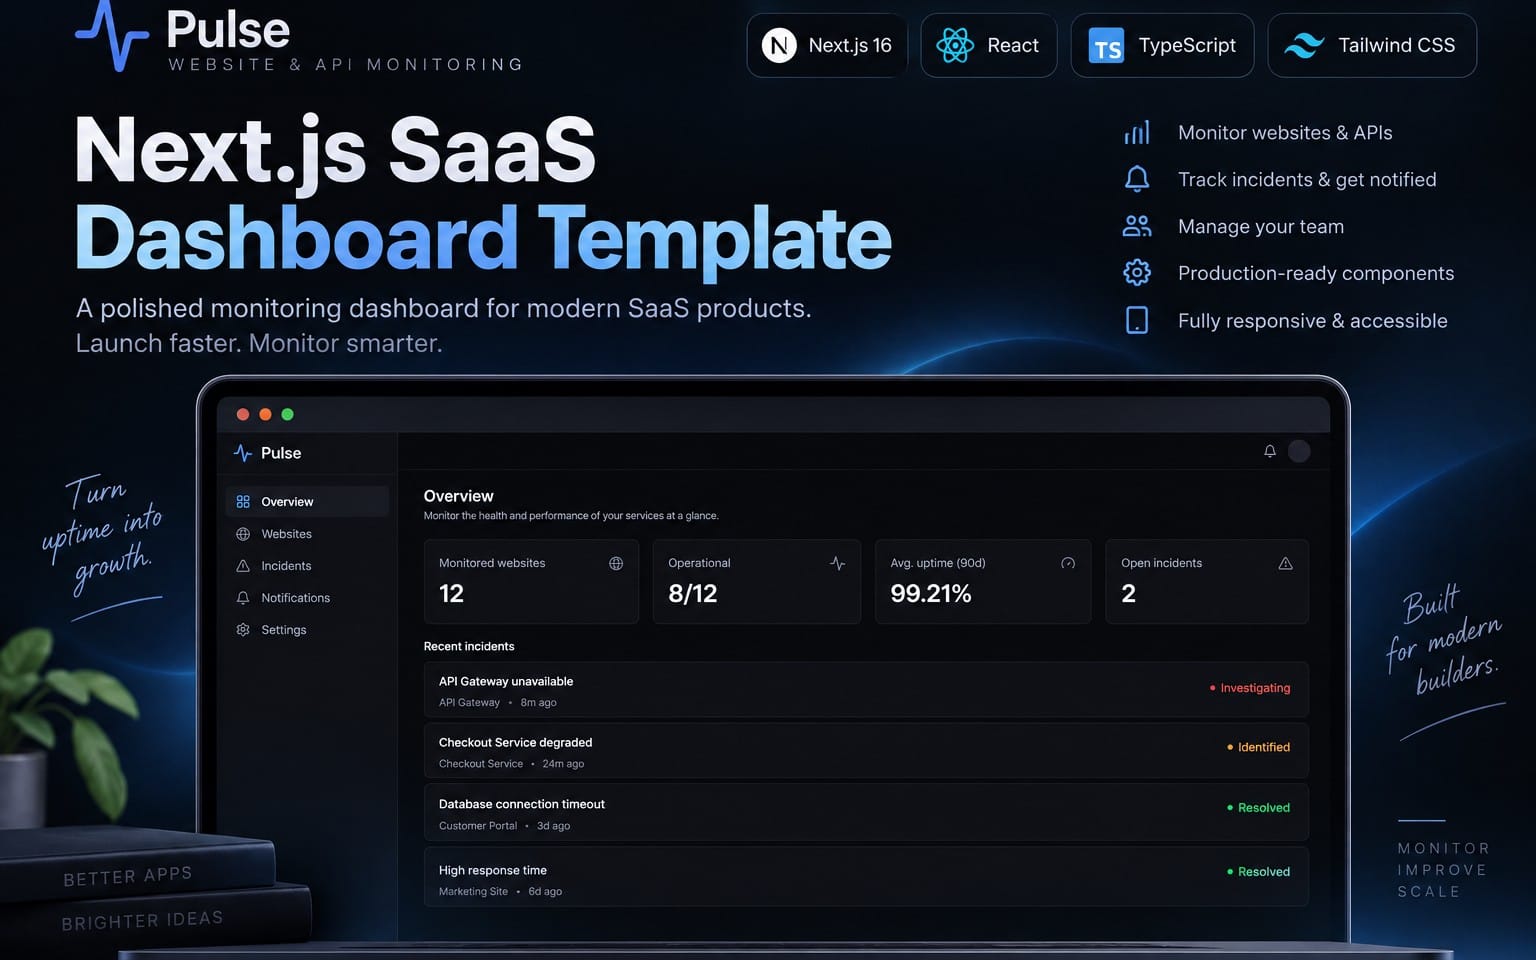Click the Notifications bell icon in the sidebar
Image resolution: width=1536 pixels, height=960 pixels.
243,598
